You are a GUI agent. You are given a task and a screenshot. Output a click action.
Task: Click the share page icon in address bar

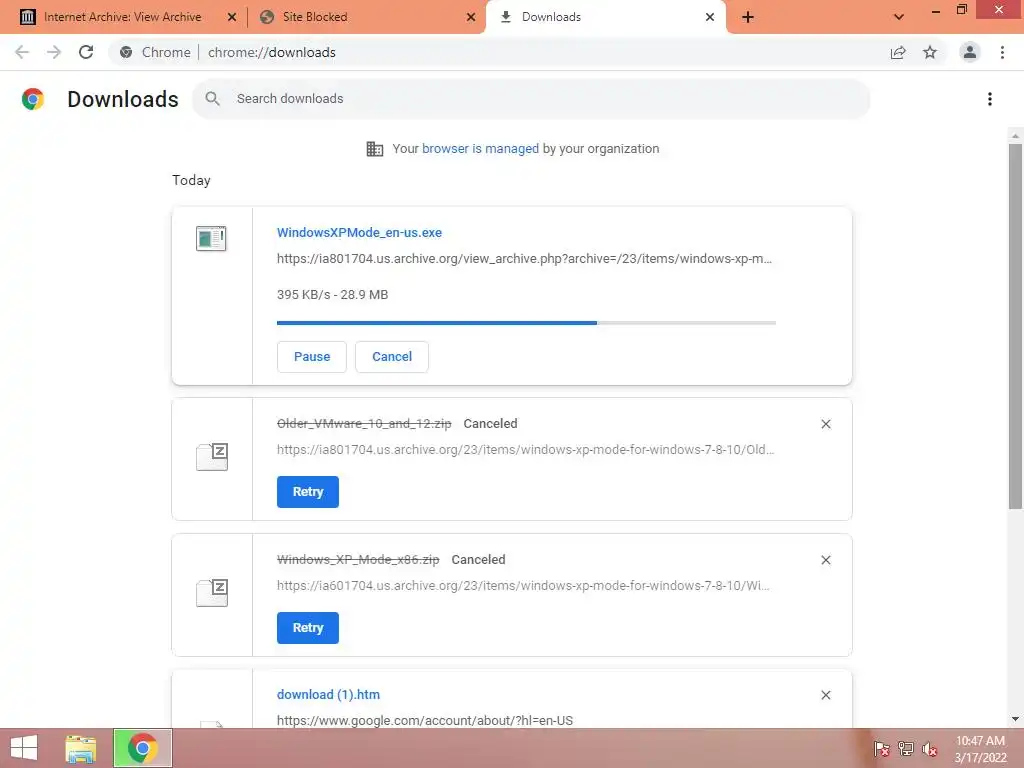[x=898, y=52]
